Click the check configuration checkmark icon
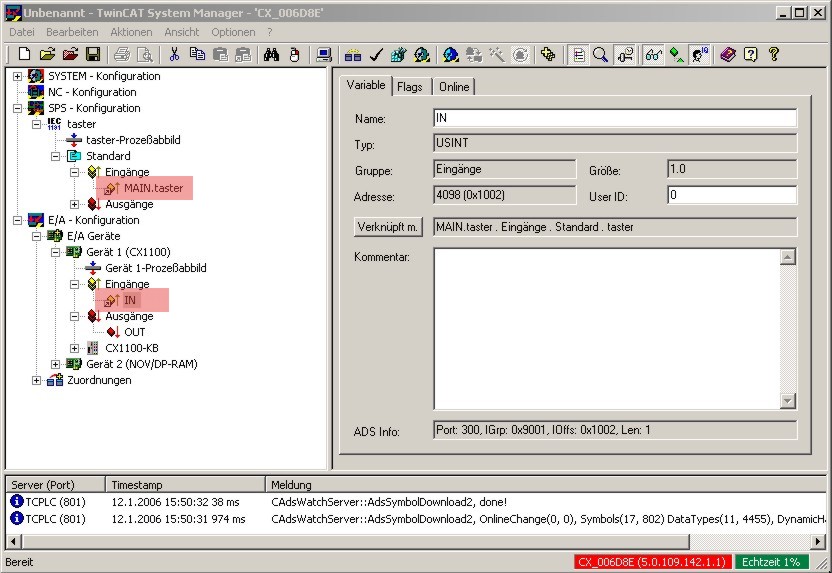Image resolution: width=832 pixels, height=573 pixels. tap(376, 55)
